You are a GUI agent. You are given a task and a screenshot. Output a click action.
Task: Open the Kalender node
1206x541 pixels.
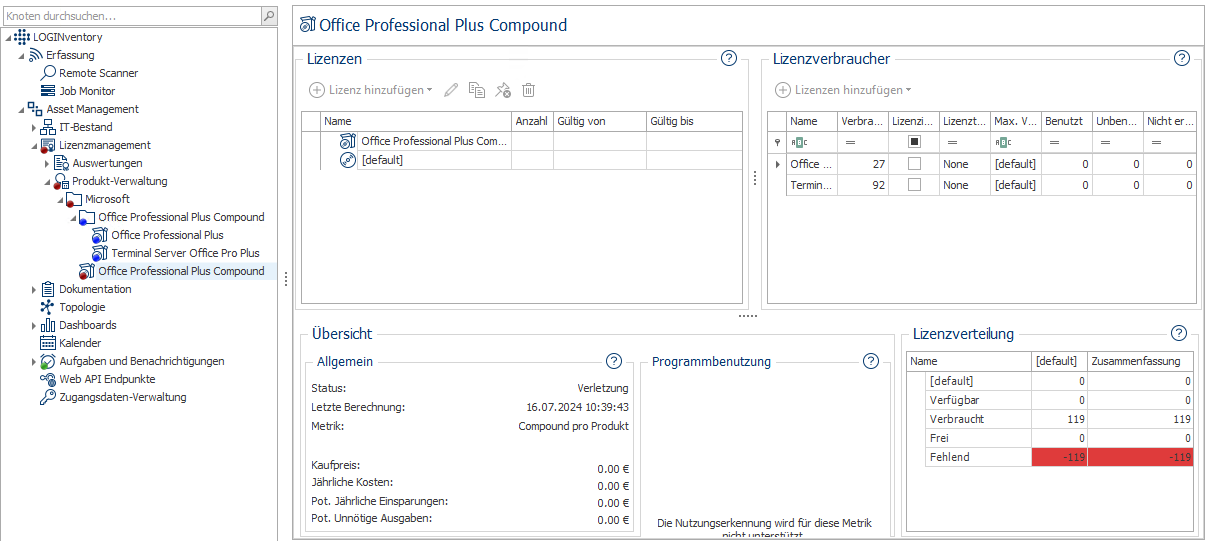(x=80, y=343)
